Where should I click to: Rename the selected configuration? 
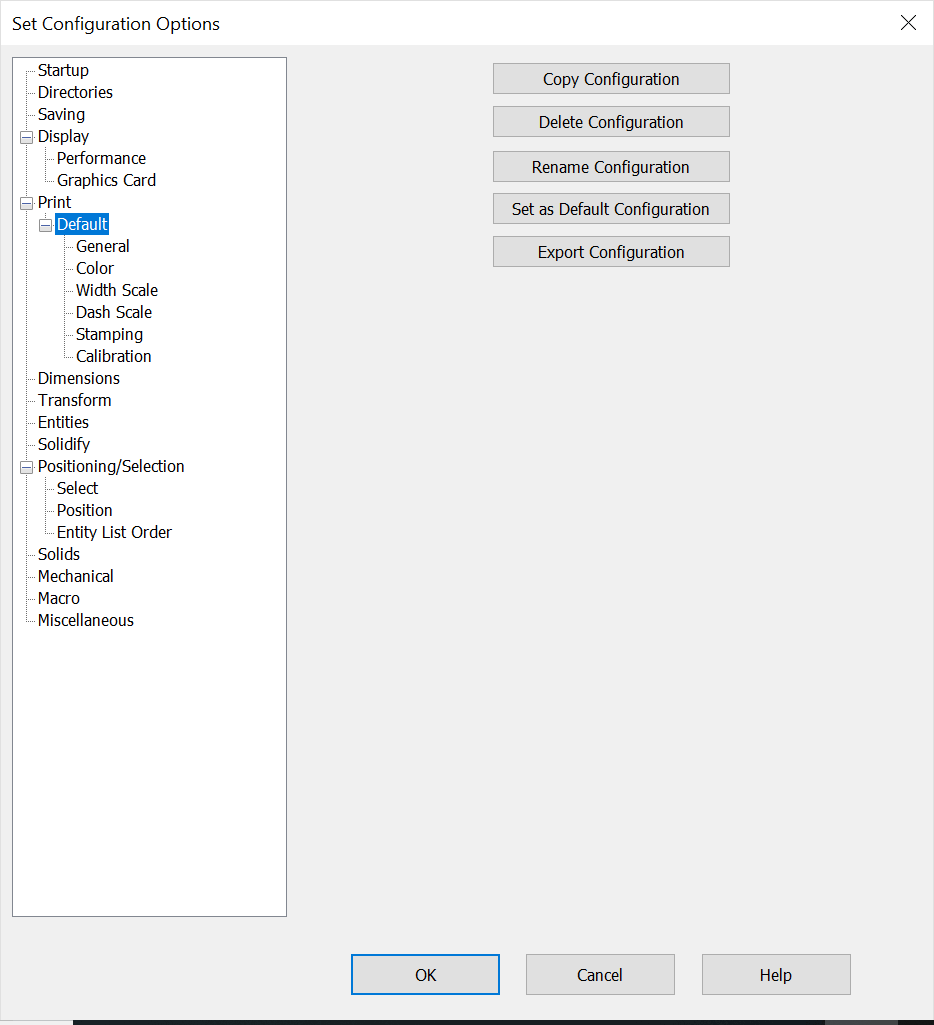tap(610, 166)
